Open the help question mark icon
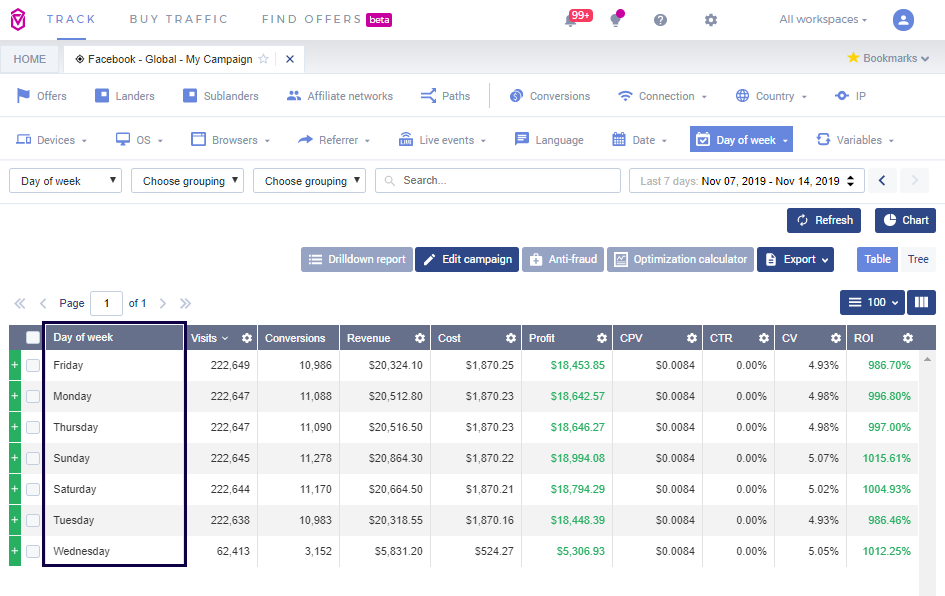This screenshot has width=945, height=596. tap(660, 20)
